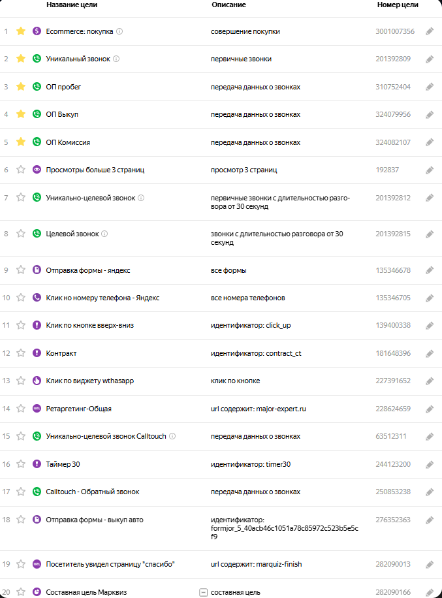Image resolution: width=442 pixels, height=598 pixels.
Task: Mark Клик по кнопке вверх-вниз as favorite
Action: [x=21, y=325]
